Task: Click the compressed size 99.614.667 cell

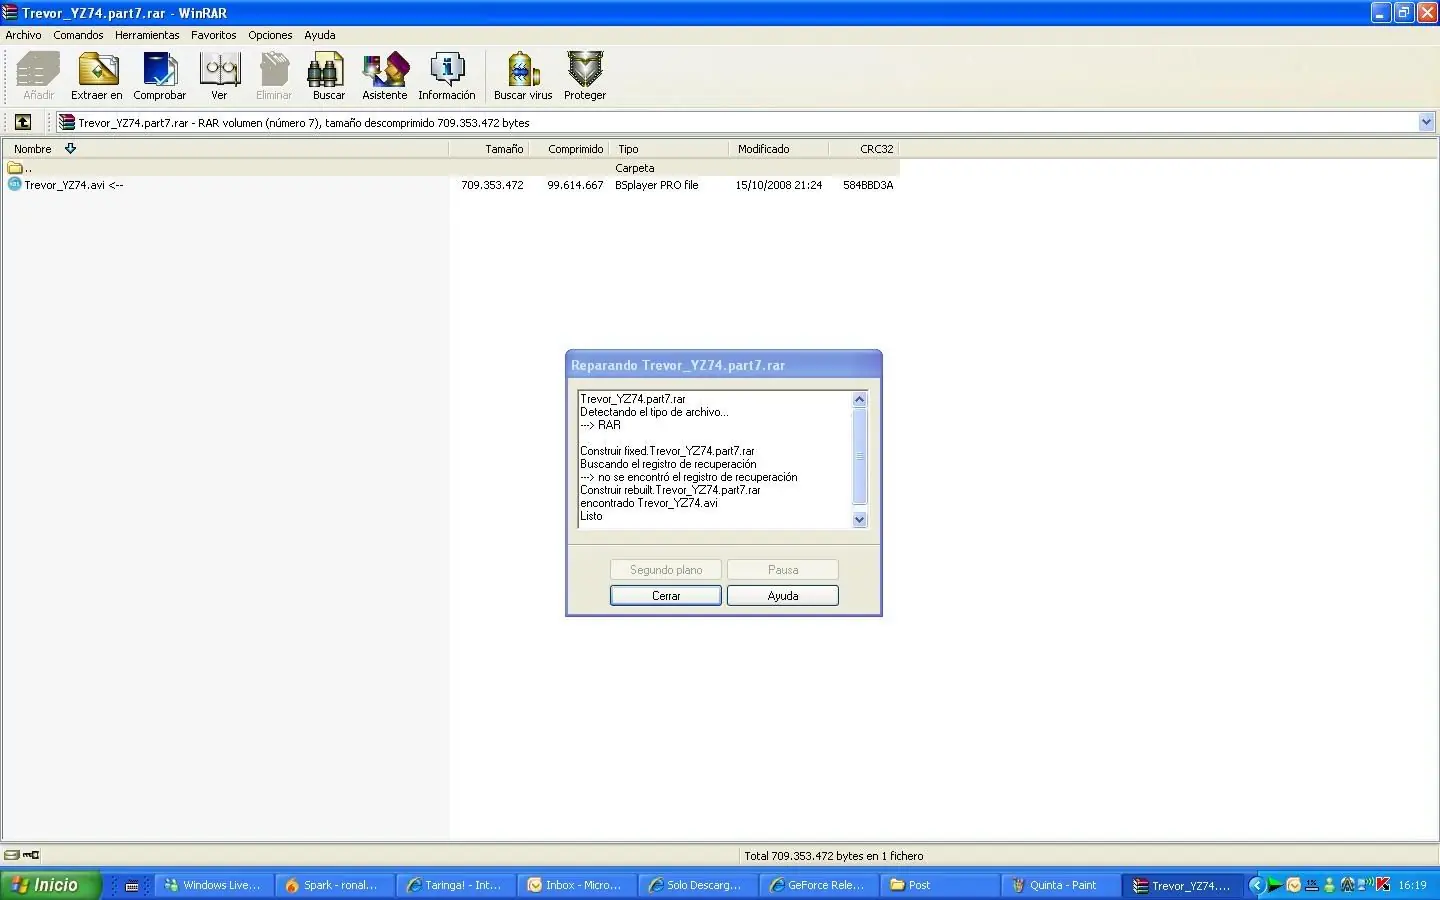Action: pos(575,185)
